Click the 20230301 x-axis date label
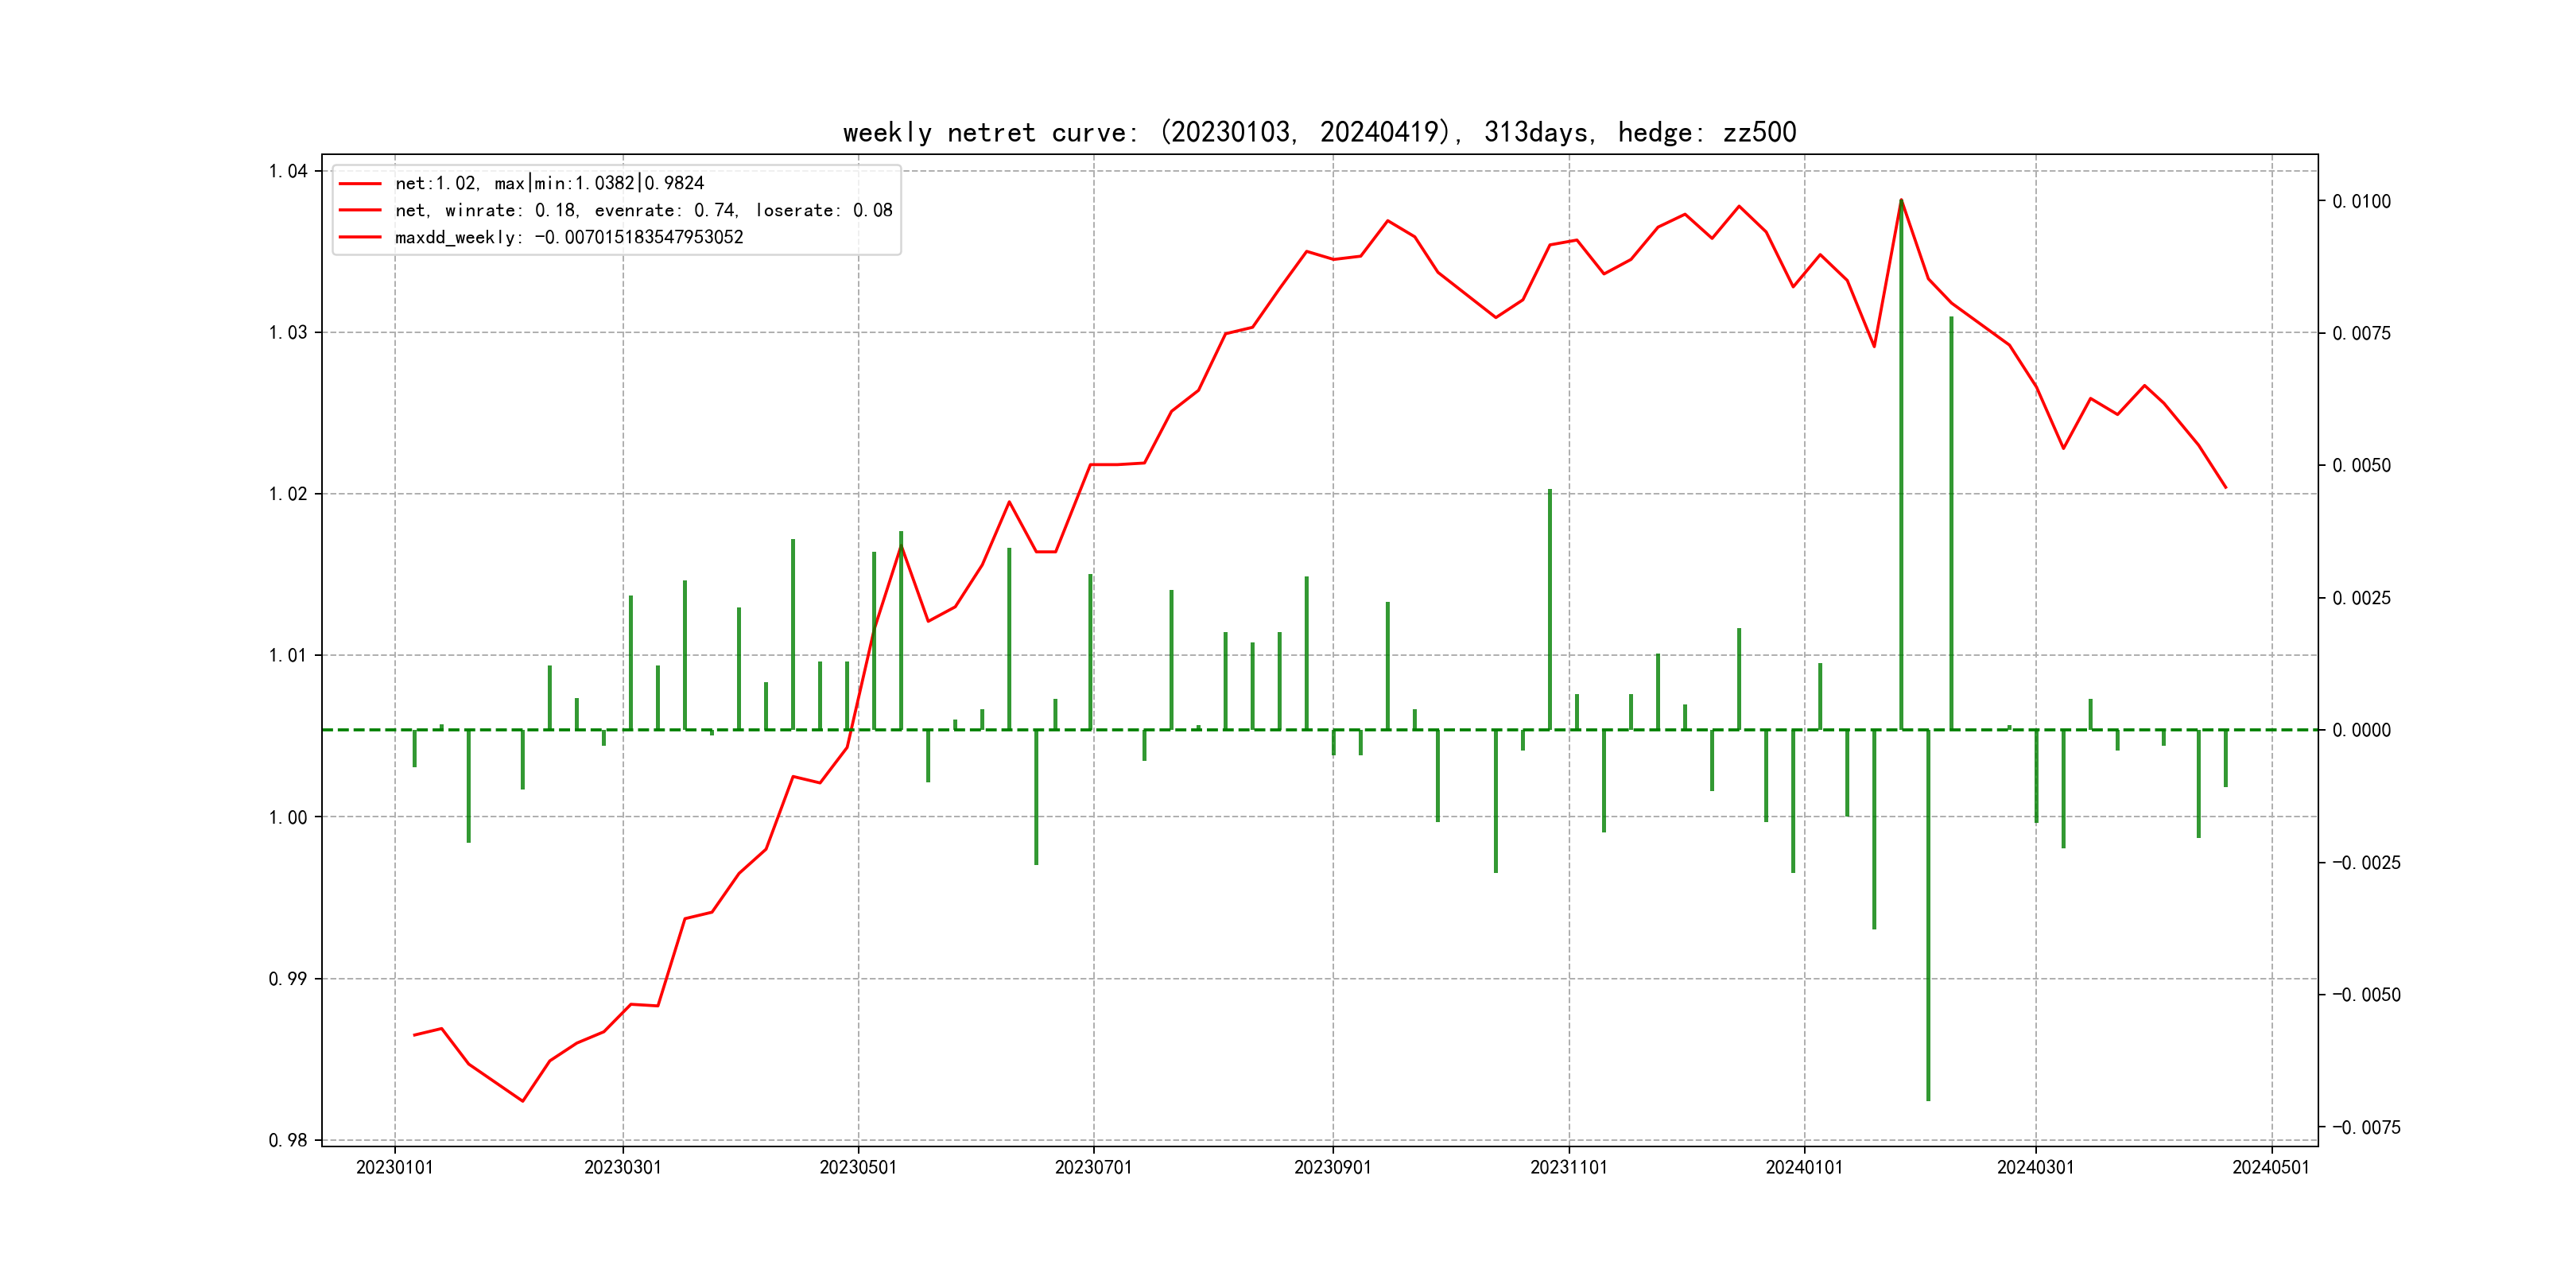 622,1167
